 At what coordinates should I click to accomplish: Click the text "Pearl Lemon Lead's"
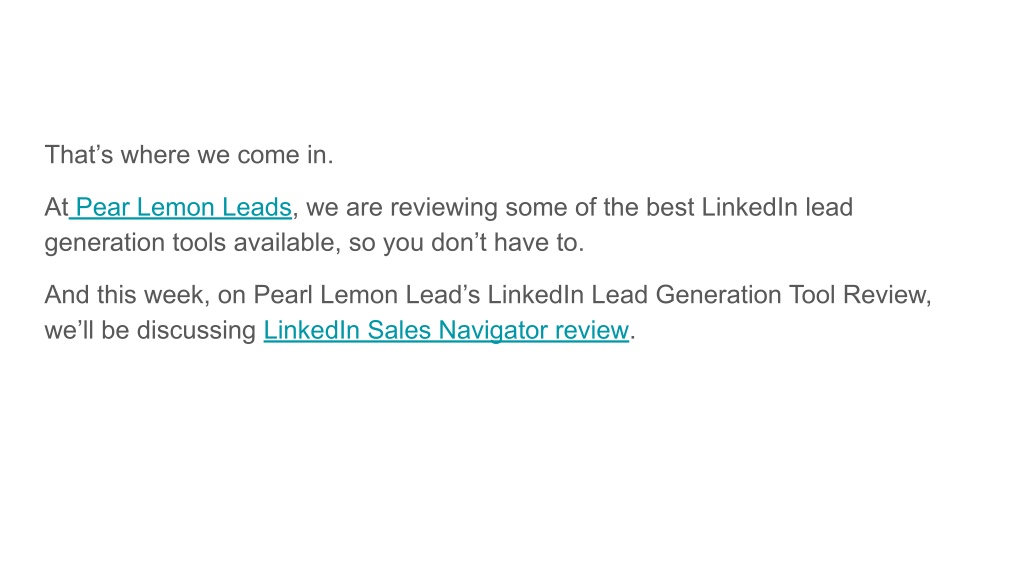pyautogui.click(x=366, y=295)
